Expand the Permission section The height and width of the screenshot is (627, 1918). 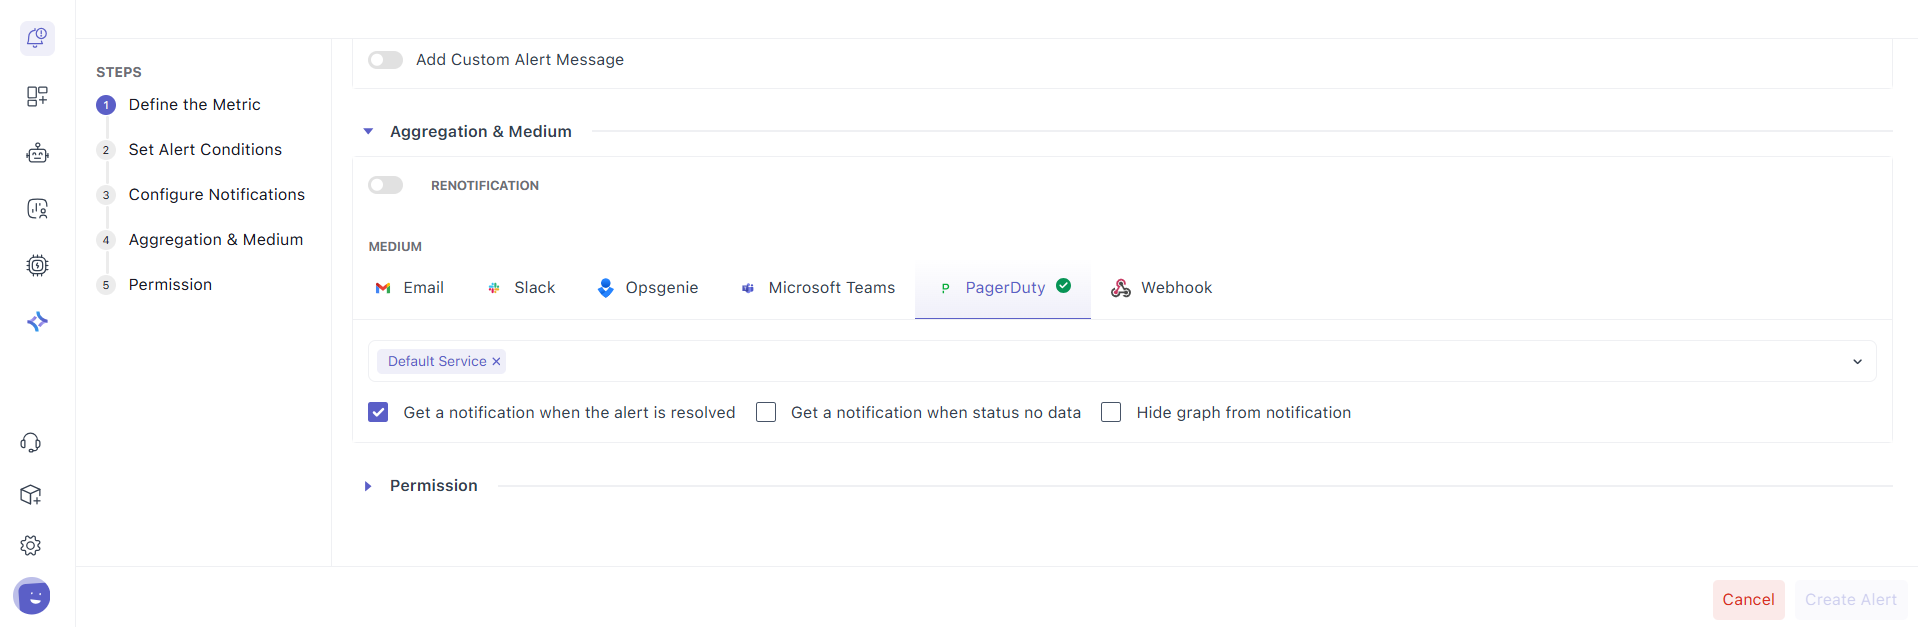point(368,486)
